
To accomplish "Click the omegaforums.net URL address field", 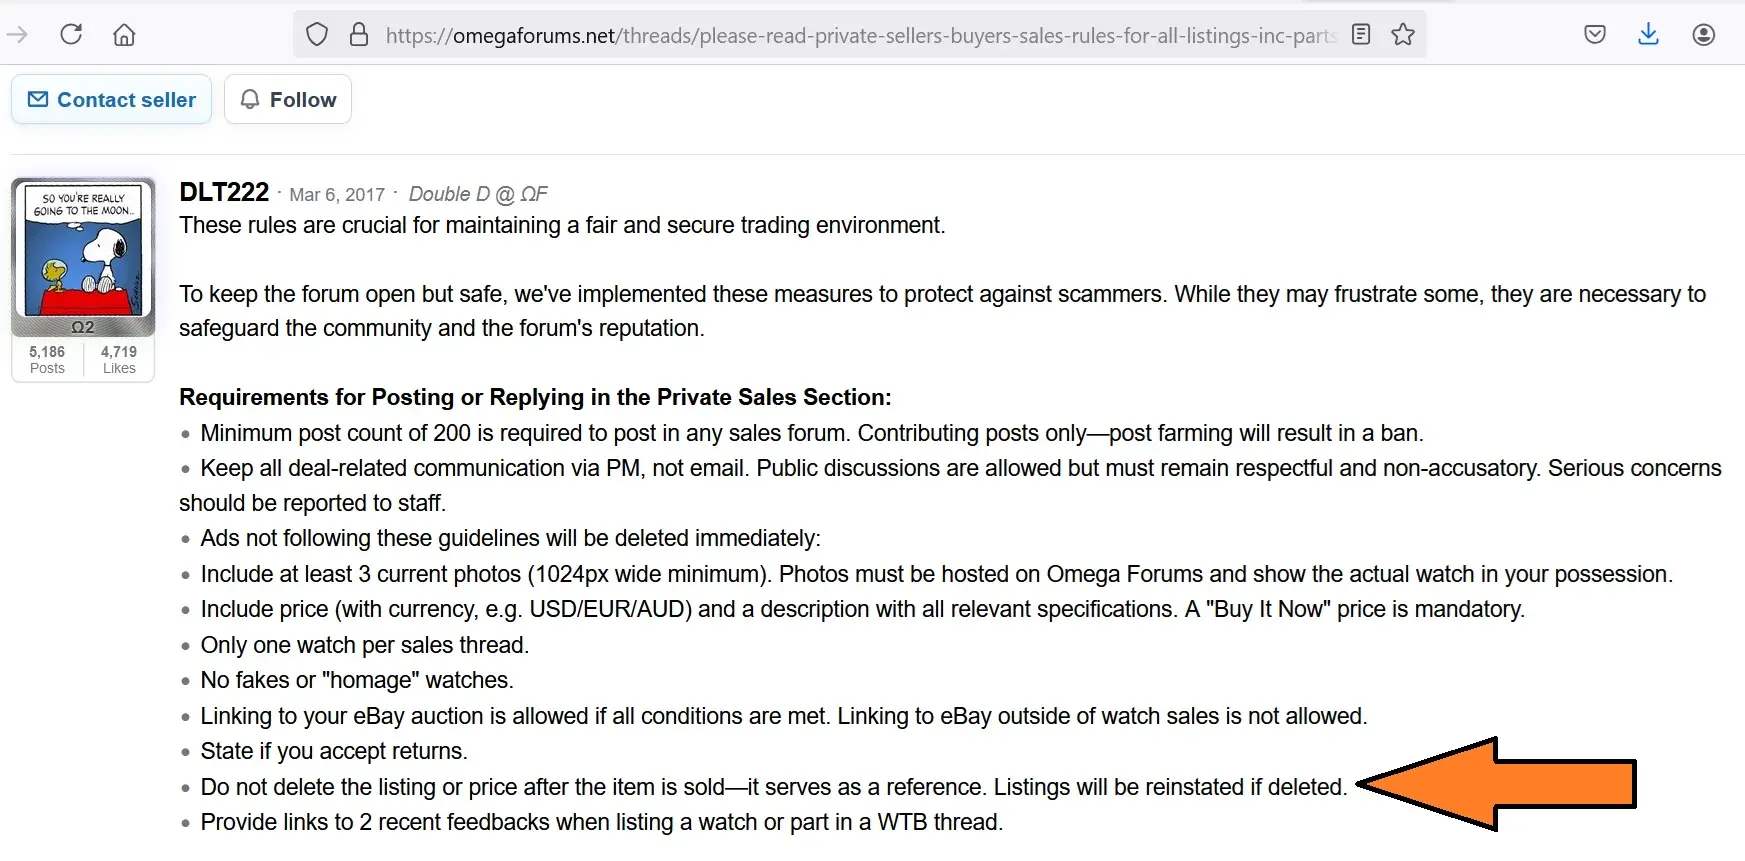I will [860, 36].
